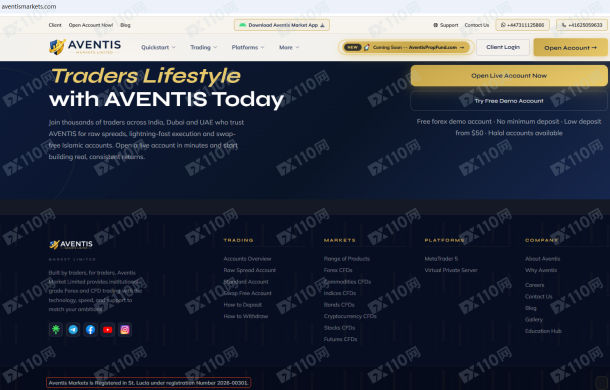
Task: Click the St. Lucia registration number text
Action: click(149, 383)
